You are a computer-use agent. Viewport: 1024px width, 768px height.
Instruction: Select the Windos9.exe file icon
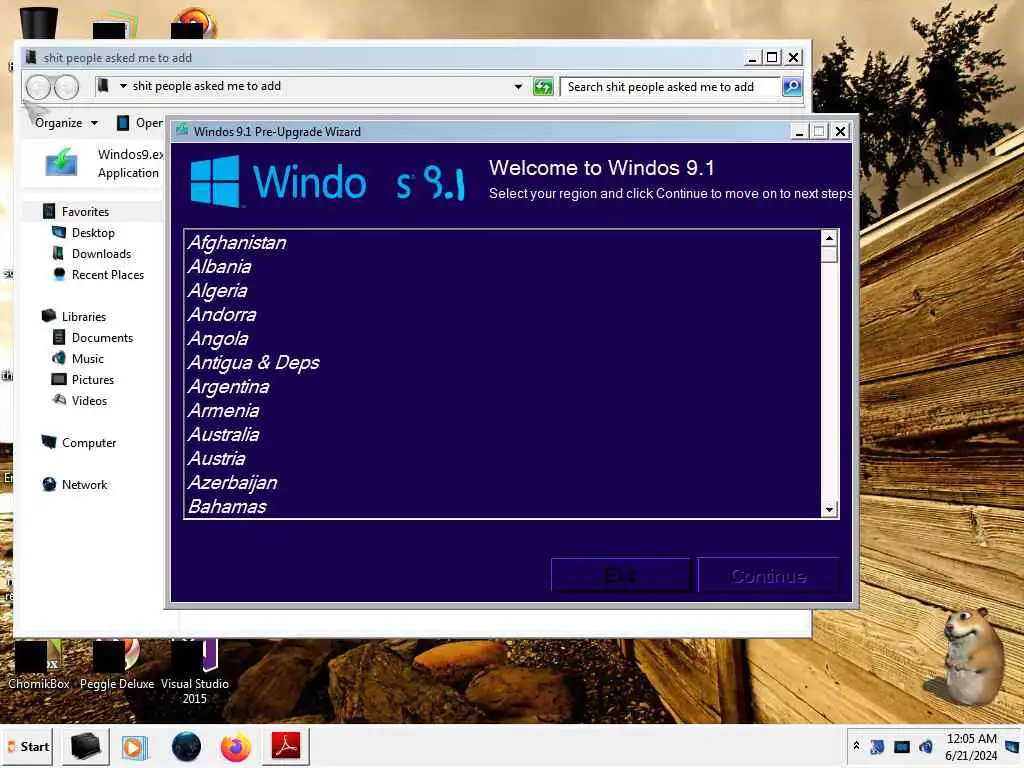pos(61,163)
